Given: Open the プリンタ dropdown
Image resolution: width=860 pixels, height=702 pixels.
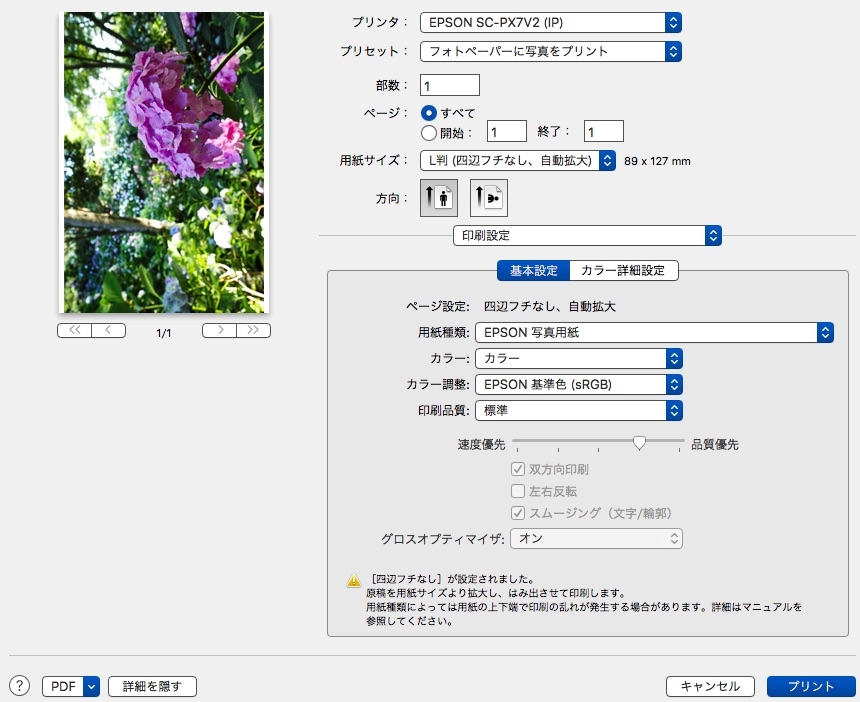Looking at the screenshot, I should [551, 22].
